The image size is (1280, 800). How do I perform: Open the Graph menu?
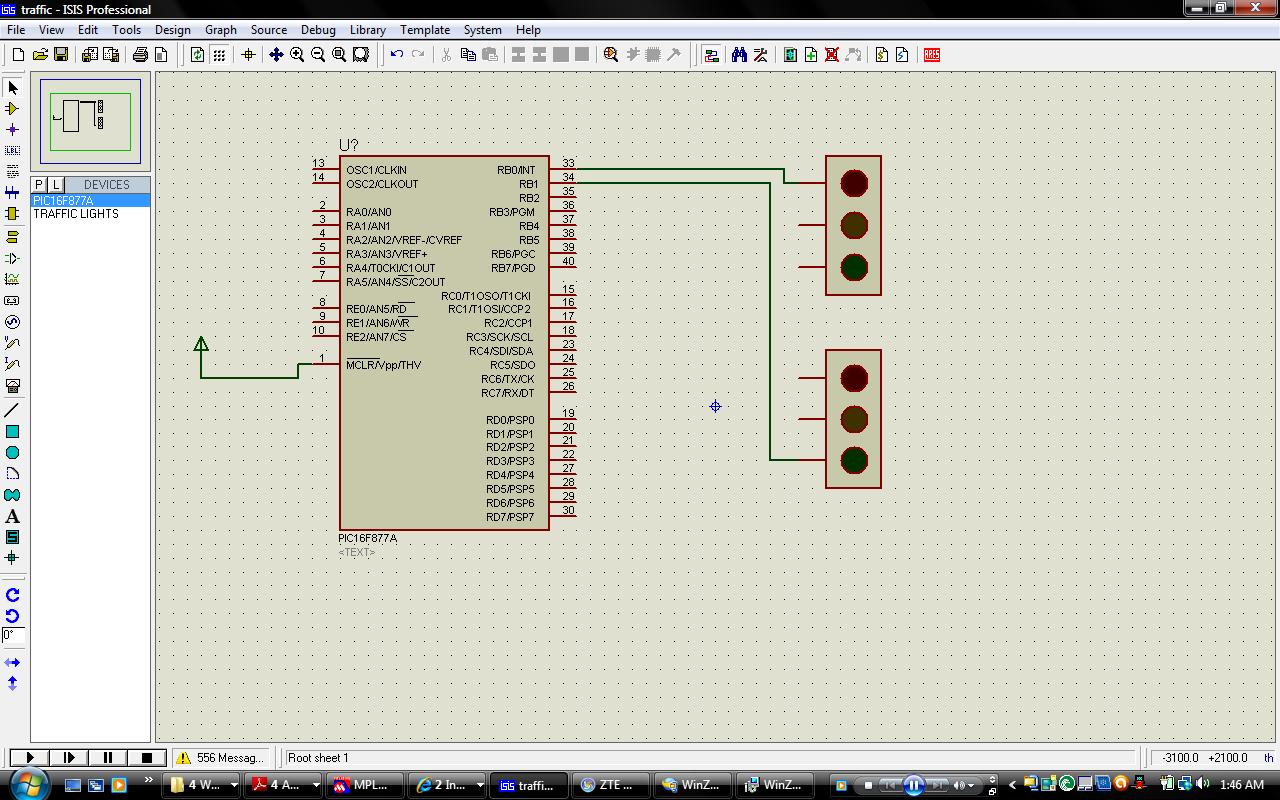[x=221, y=30]
